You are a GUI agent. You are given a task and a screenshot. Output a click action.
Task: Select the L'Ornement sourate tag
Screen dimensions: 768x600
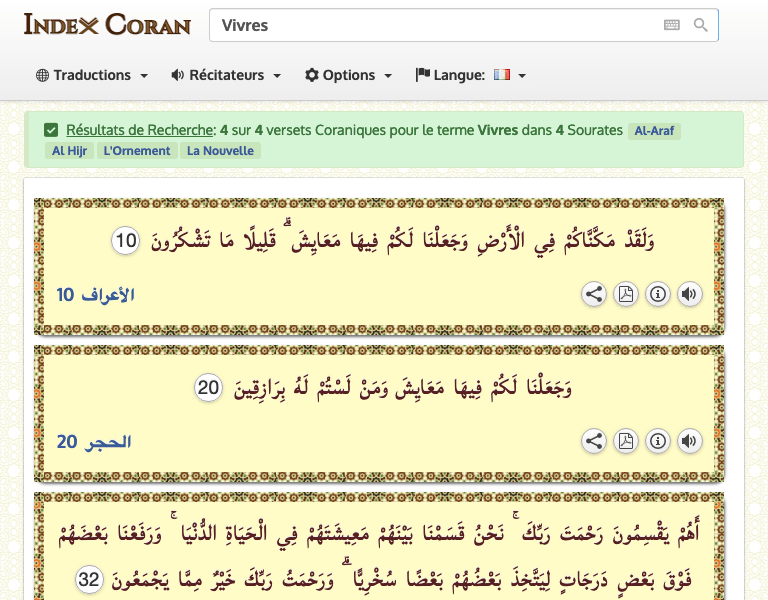pyautogui.click(x=138, y=151)
